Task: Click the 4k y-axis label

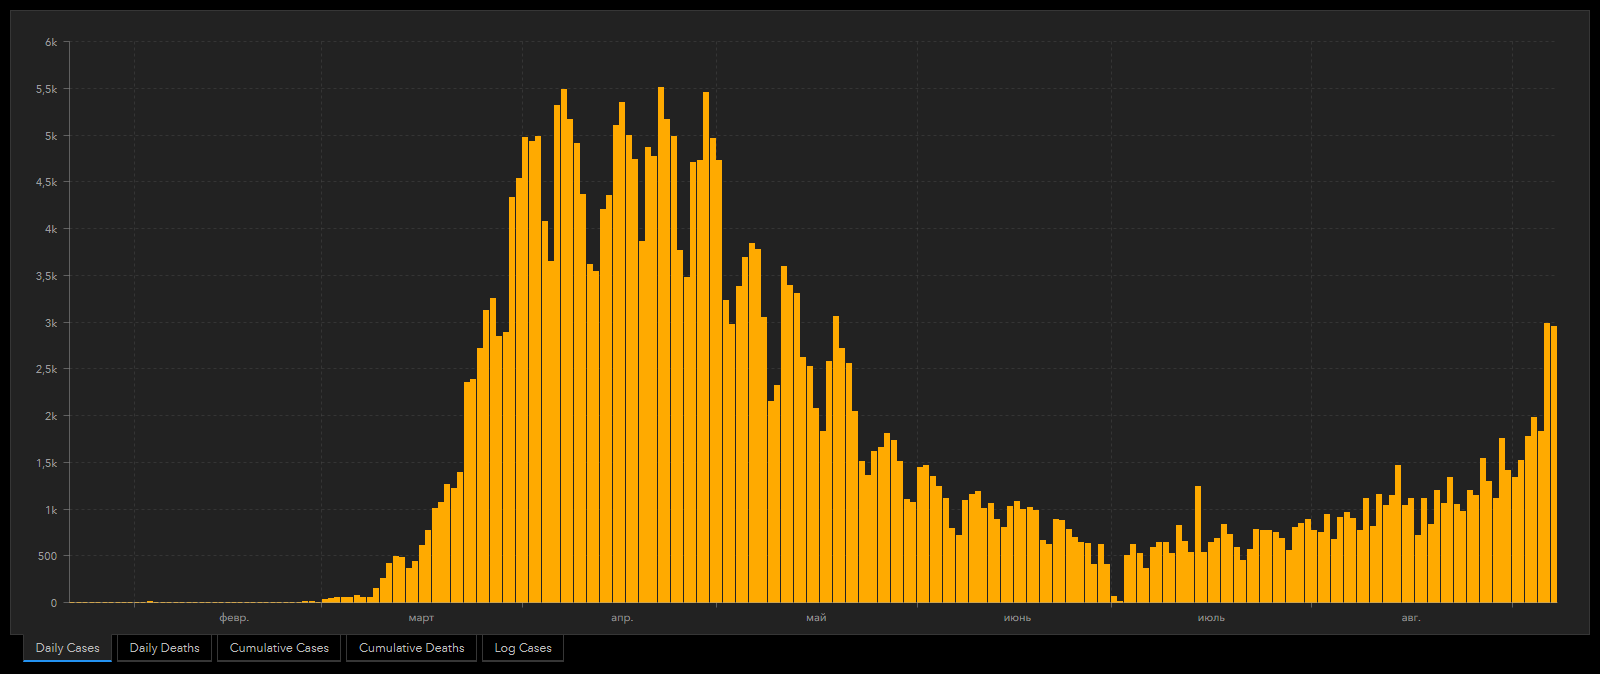Action: click(51, 229)
